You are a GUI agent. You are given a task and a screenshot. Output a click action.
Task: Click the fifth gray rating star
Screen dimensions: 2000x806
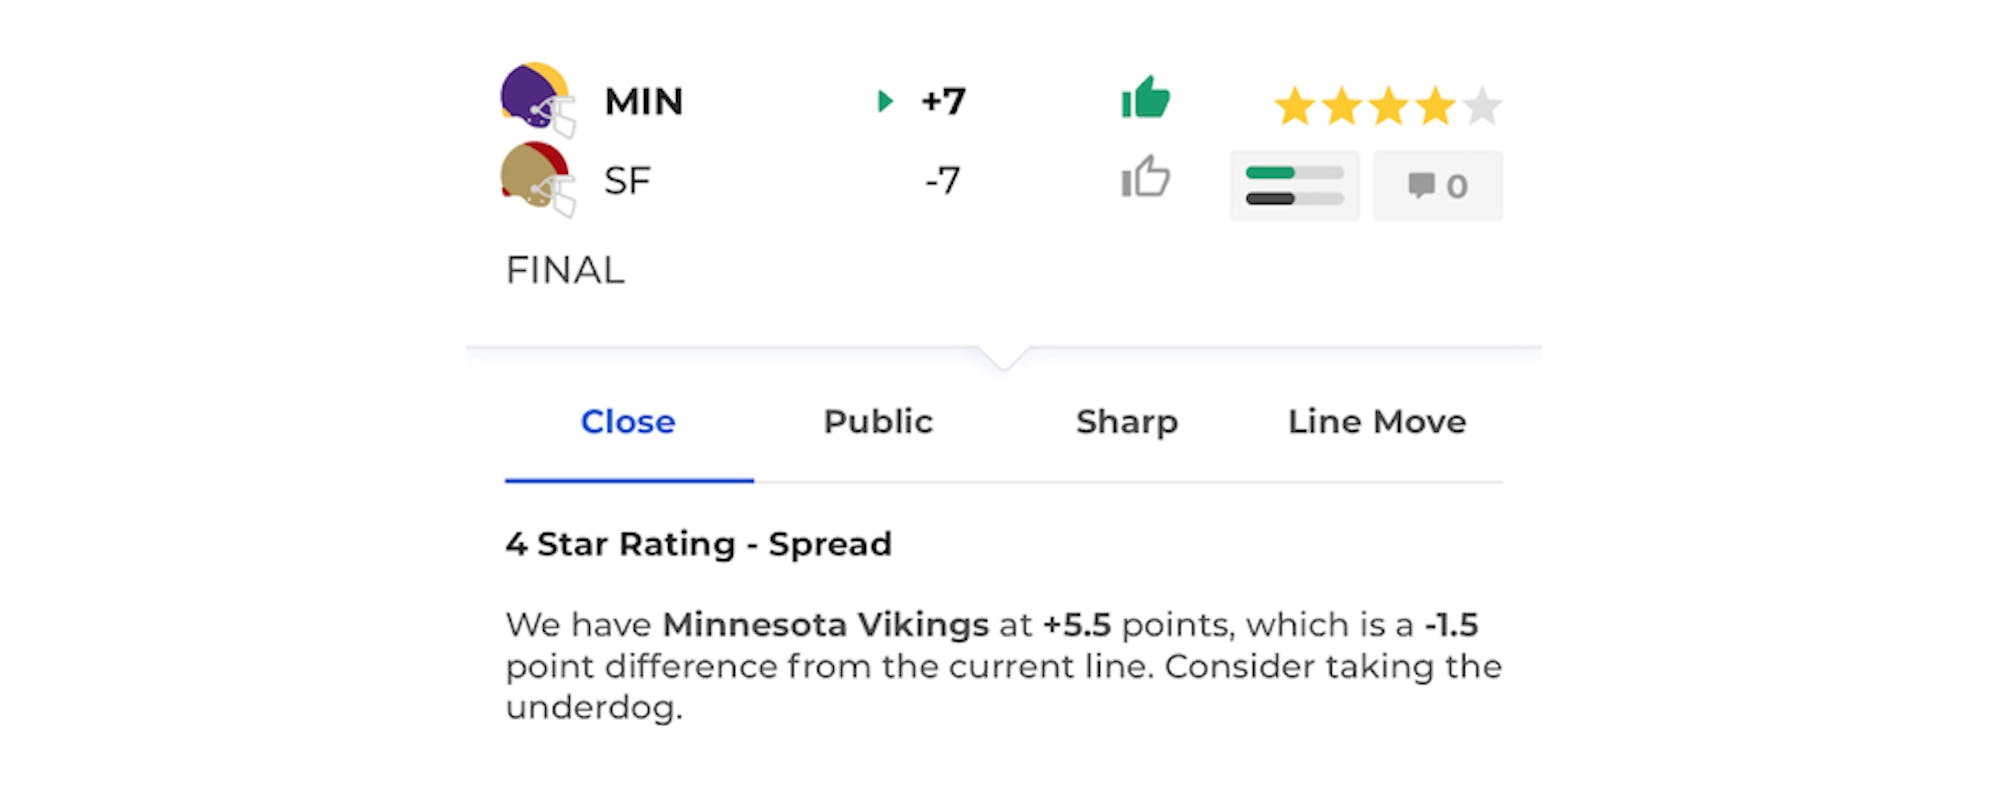(1482, 106)
